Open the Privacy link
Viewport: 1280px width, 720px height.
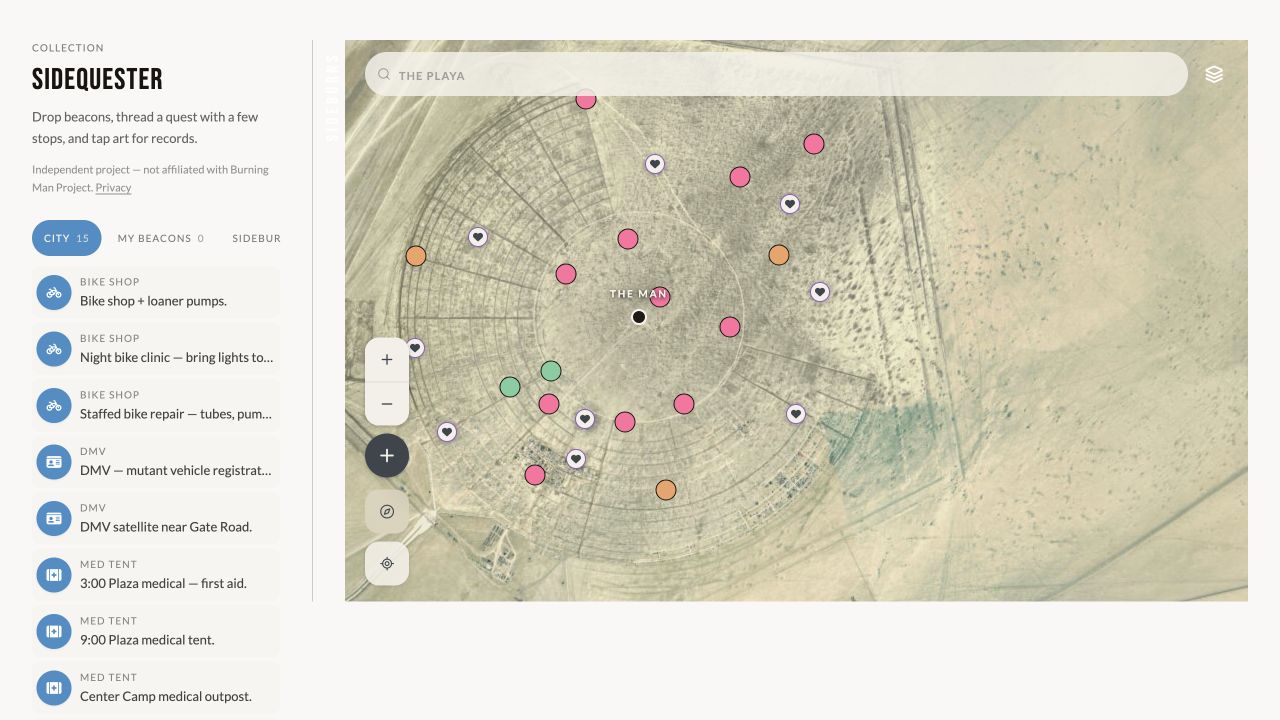pos(113,188)
